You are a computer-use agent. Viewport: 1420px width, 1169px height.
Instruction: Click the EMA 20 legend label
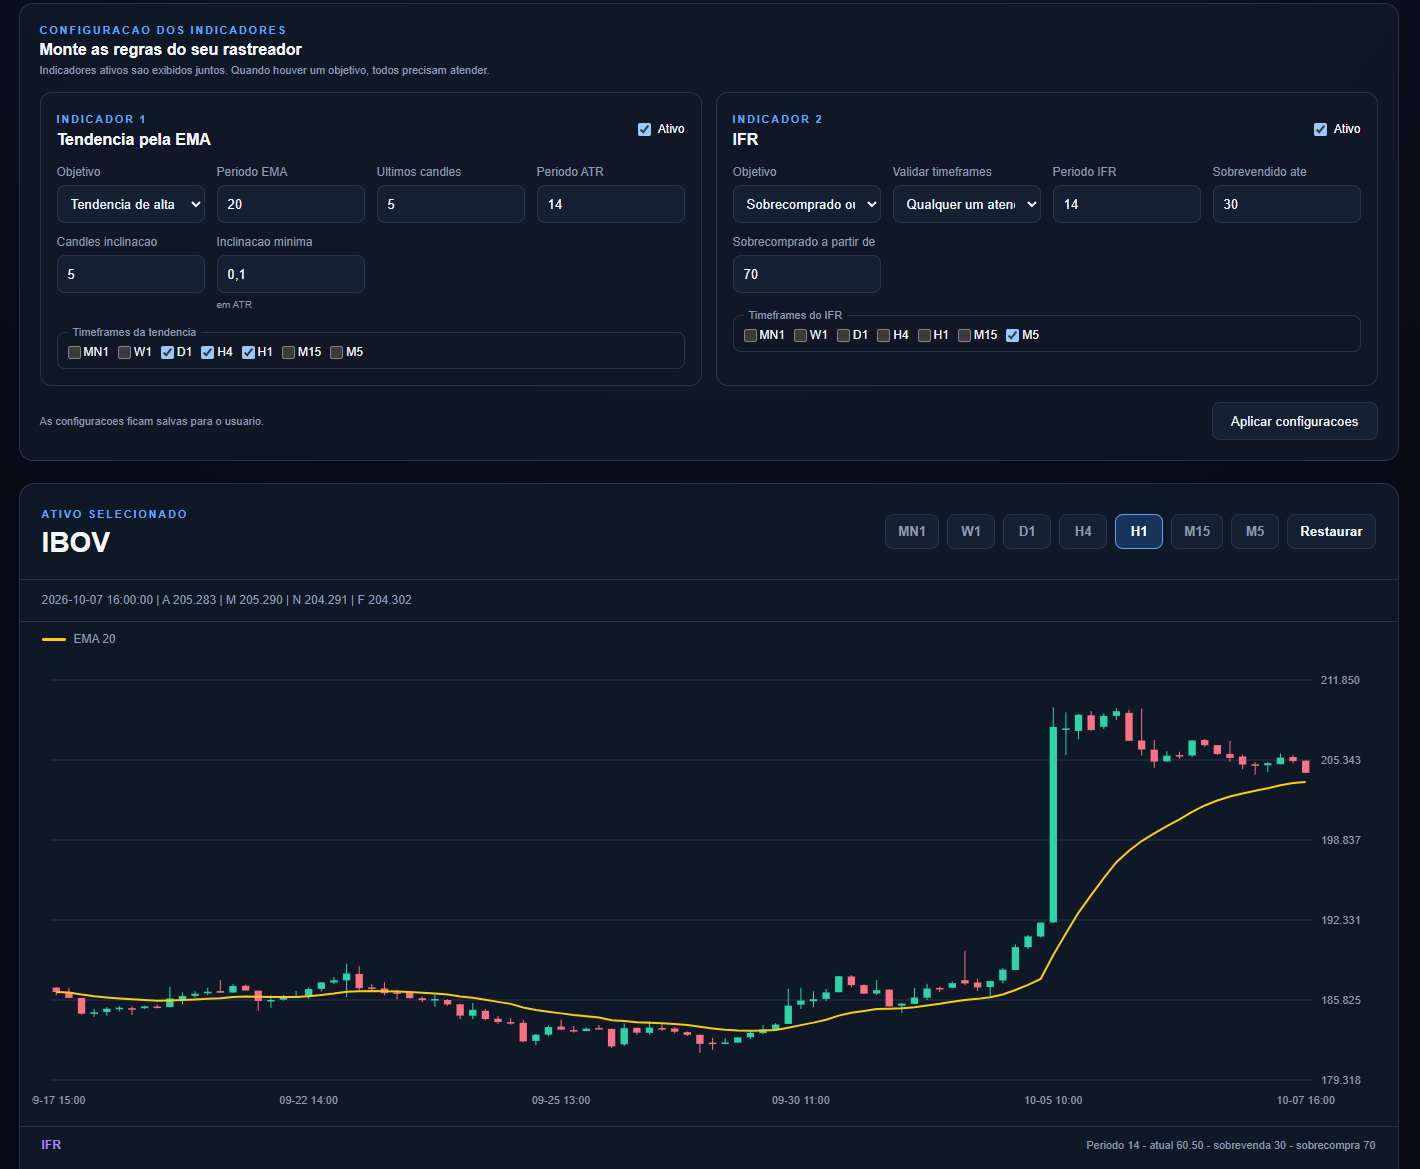[x=94, y=639]
